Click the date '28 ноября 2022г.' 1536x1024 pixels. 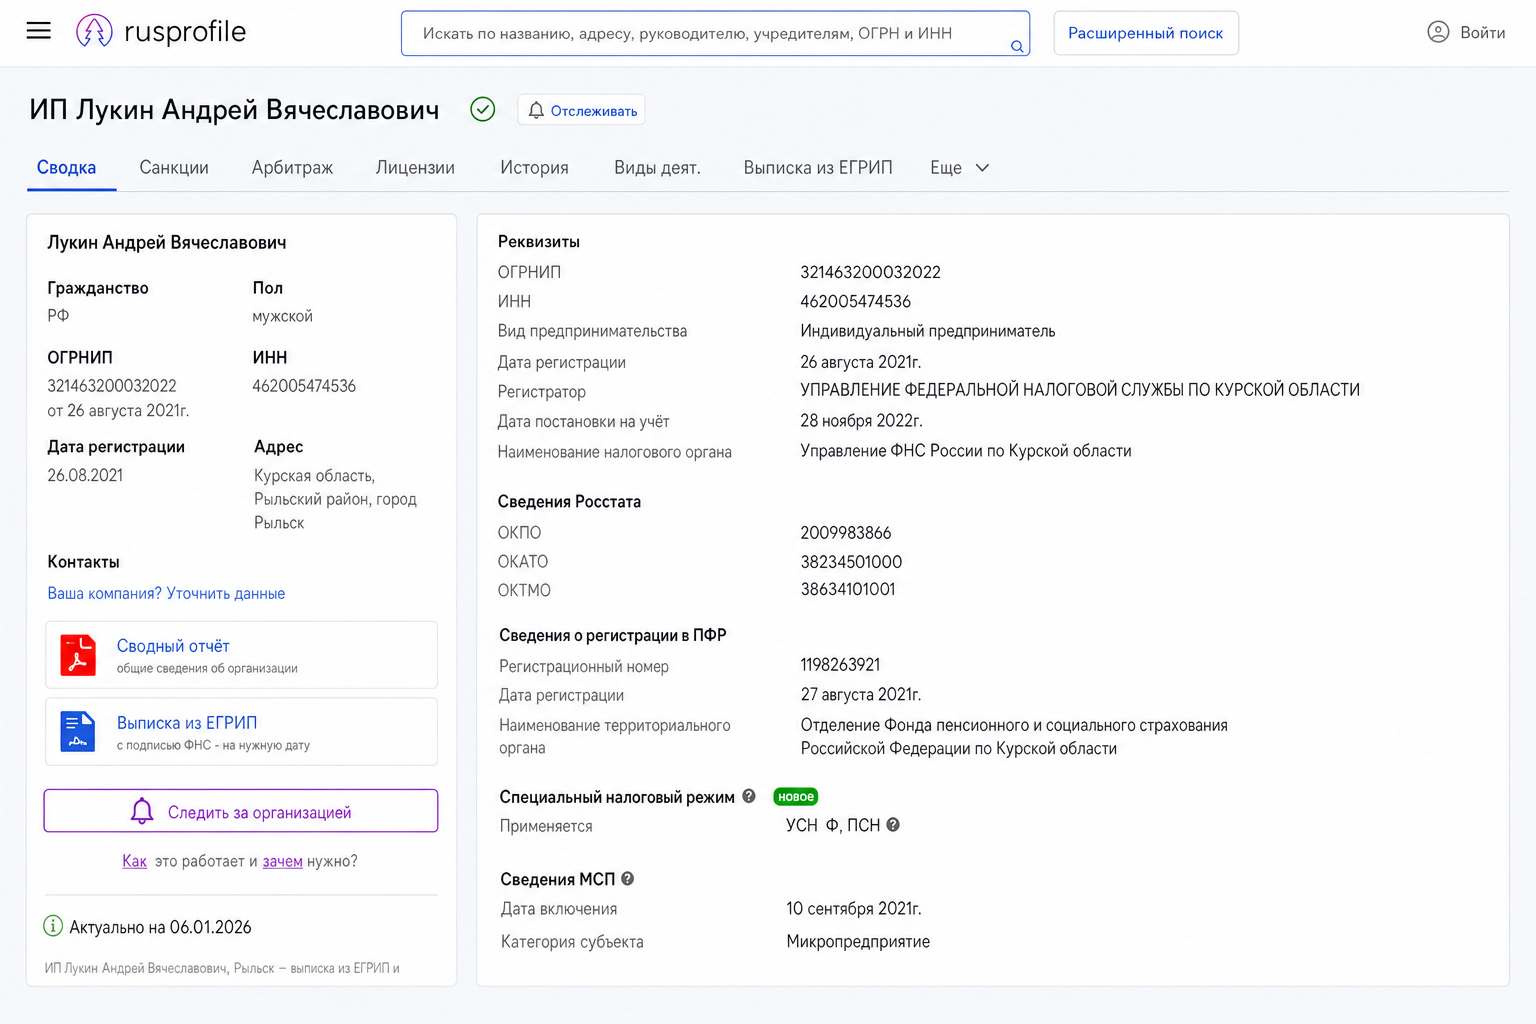coord(861,421)
